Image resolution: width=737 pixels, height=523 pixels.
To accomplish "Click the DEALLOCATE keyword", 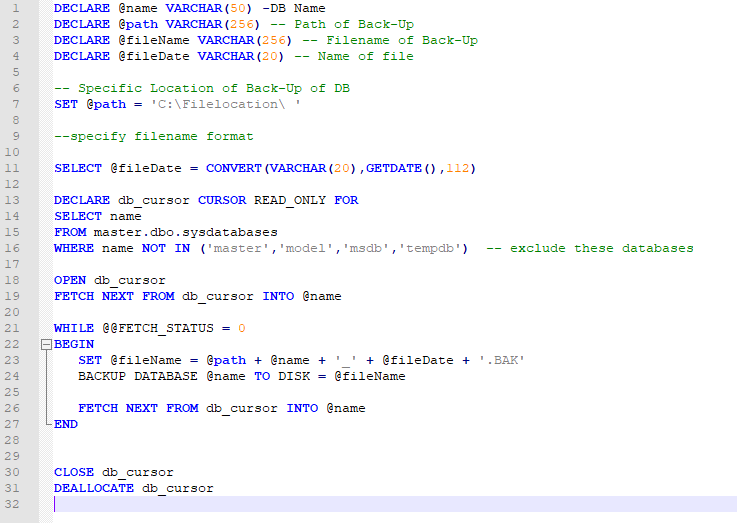I will (94, 488).
